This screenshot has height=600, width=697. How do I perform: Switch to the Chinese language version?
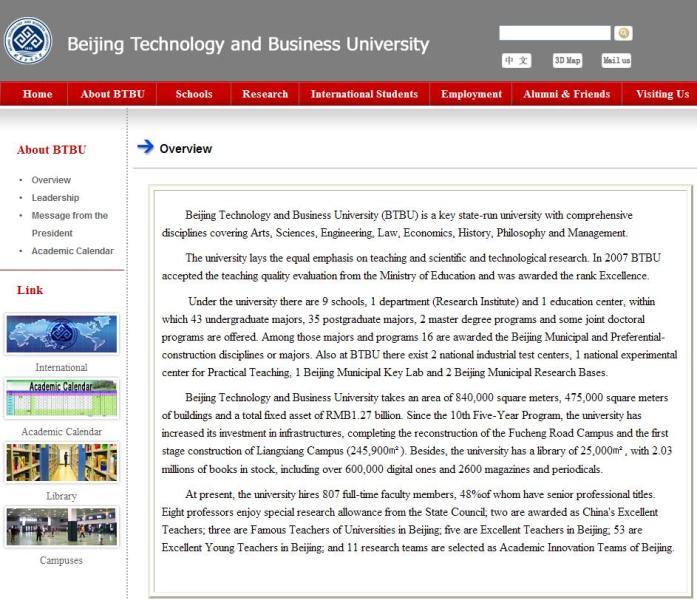click(x=516, y=60)
